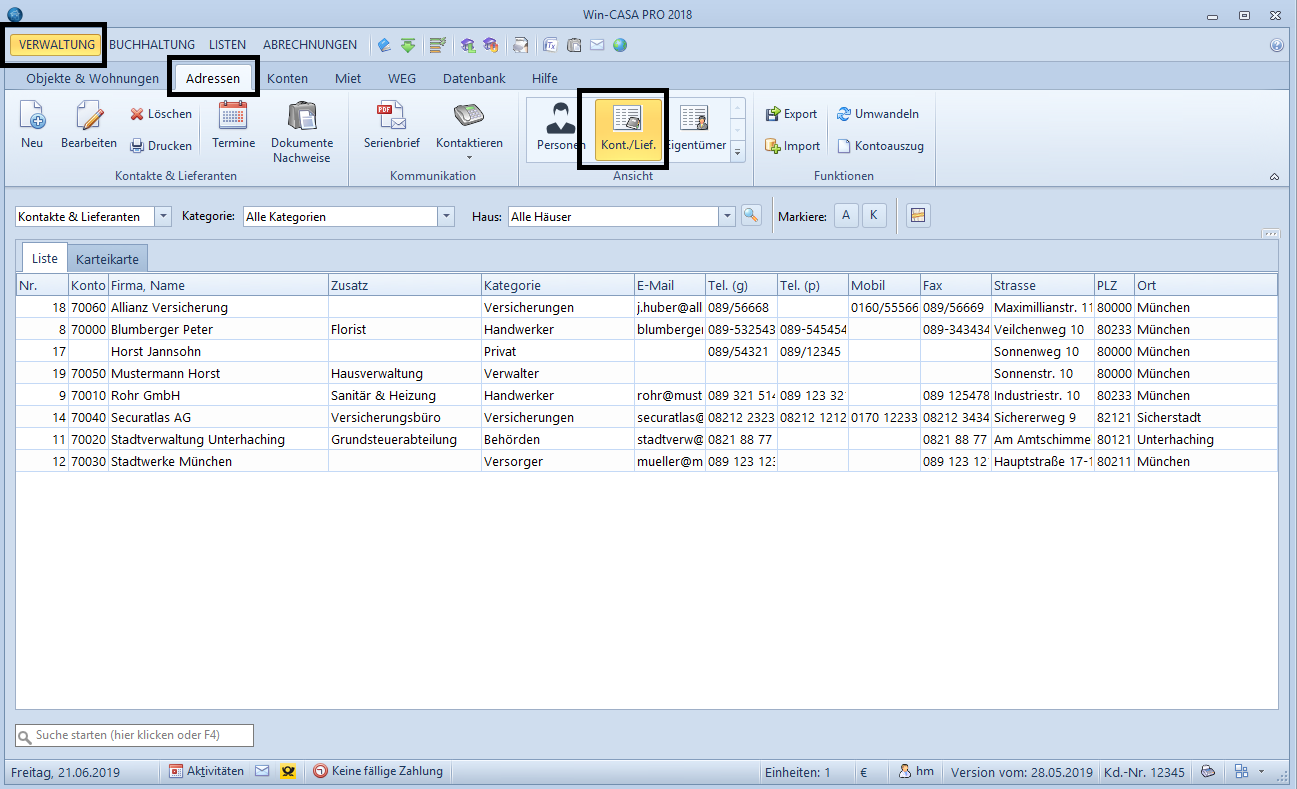Select the Allianz Versicherung row
Image resolution: width=1297 pixels, height=789 pixels.
tap(647, 307)
